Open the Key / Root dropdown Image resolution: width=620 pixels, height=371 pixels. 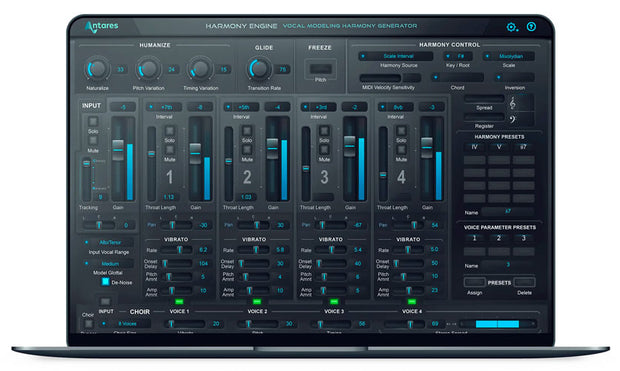coord(457,56)
